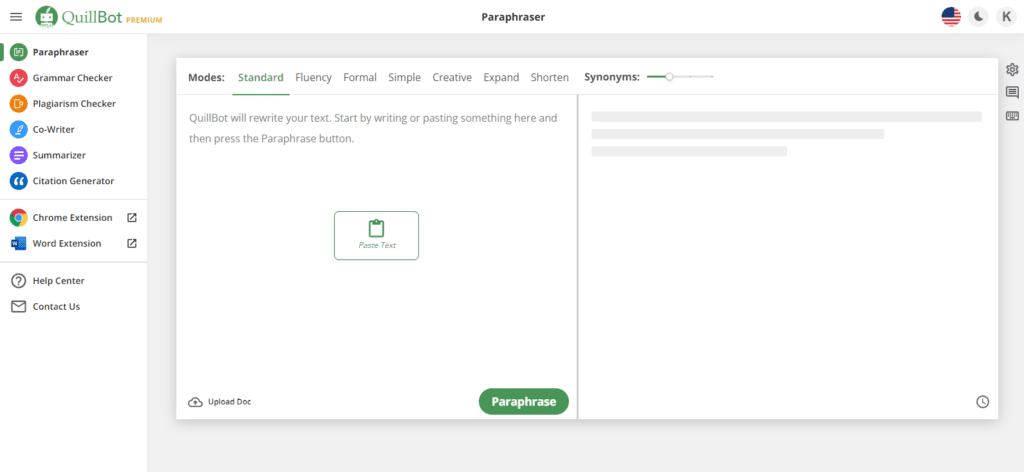1024x472 pixels.
Task: Switch to Expand mode
Action: tap(501, 77)
